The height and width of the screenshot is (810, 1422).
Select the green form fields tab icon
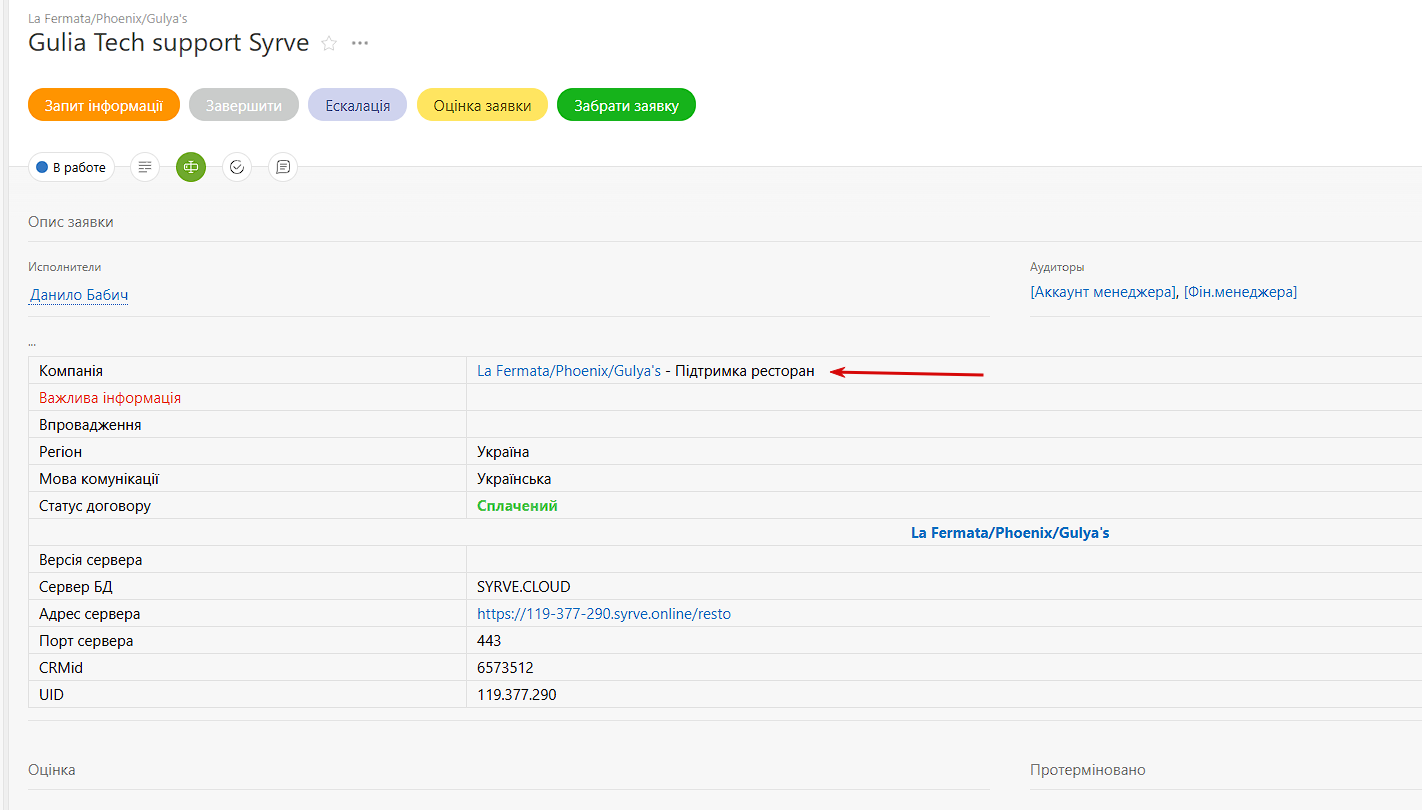(191, 167)
